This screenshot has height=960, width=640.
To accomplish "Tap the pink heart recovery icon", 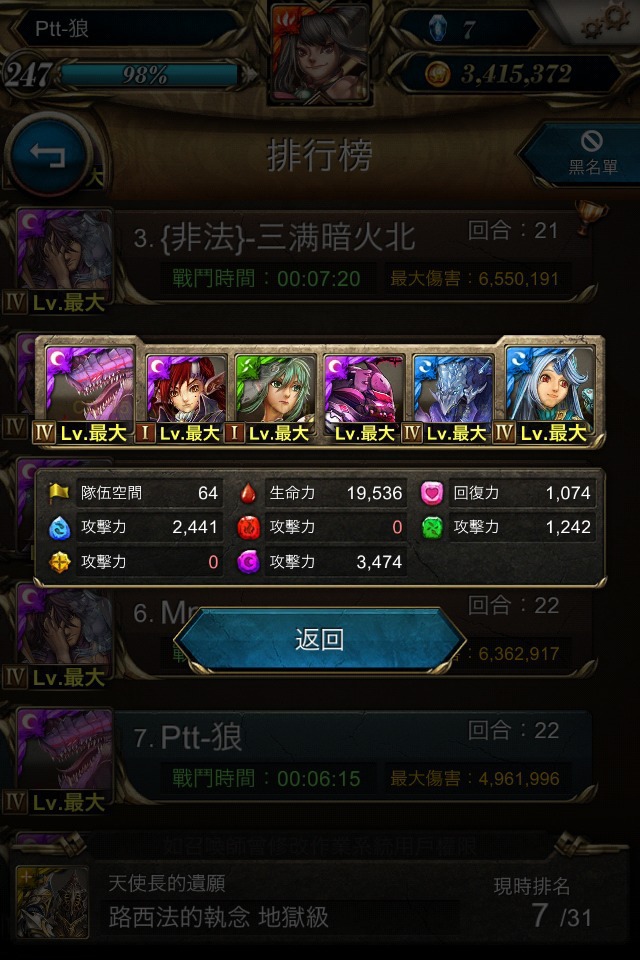I will 432,493.
